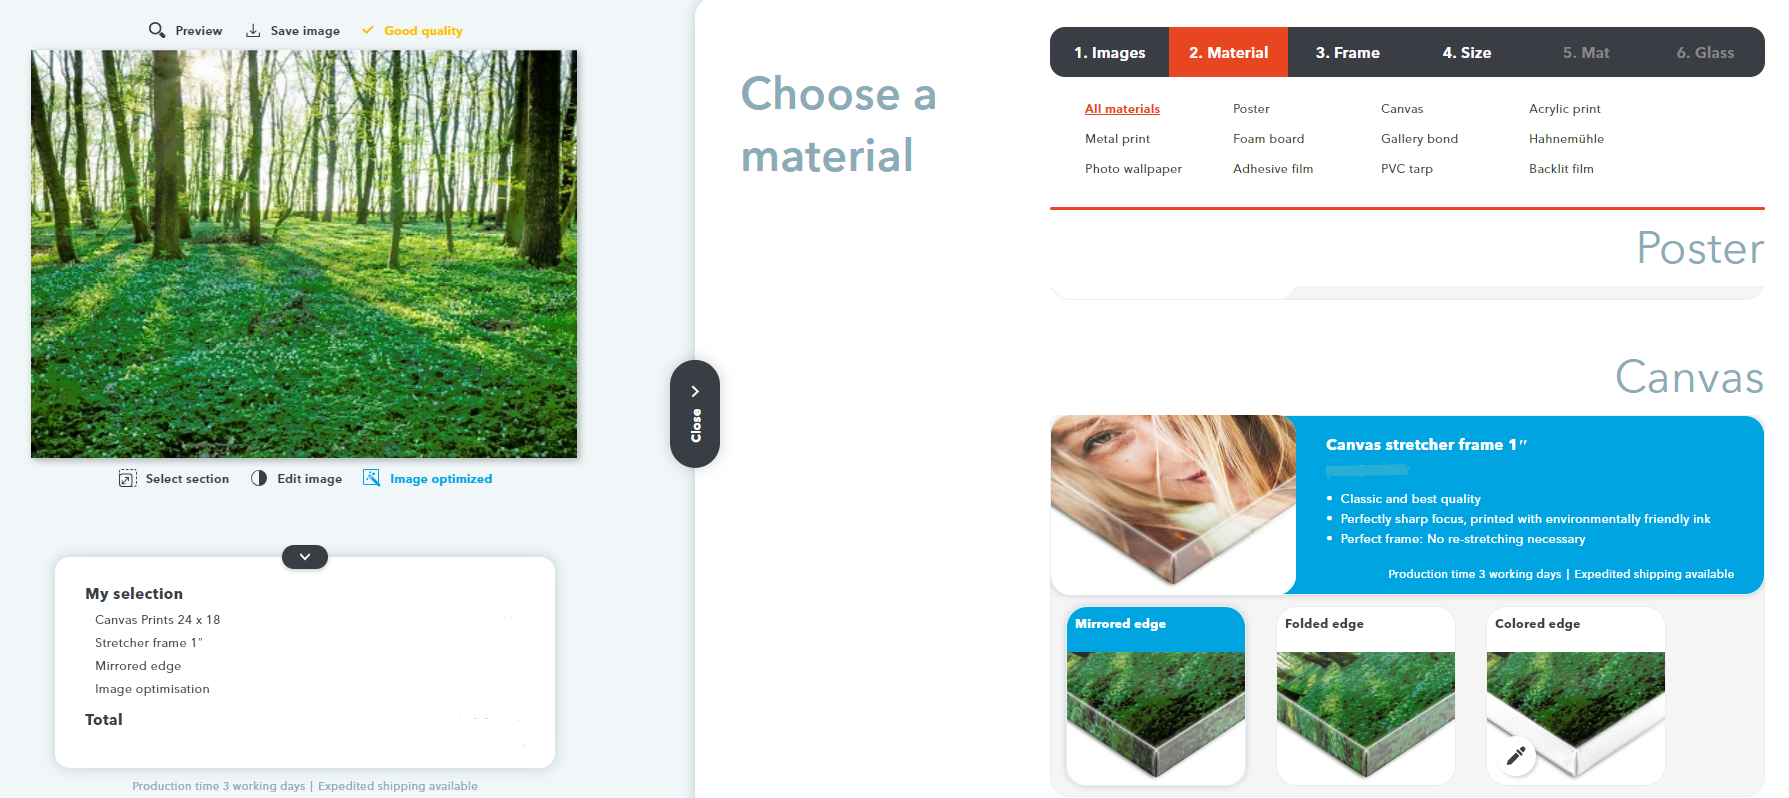Open the 1. Images tab
Screen dimensions: 1789x798
[x=1109, y=52]
